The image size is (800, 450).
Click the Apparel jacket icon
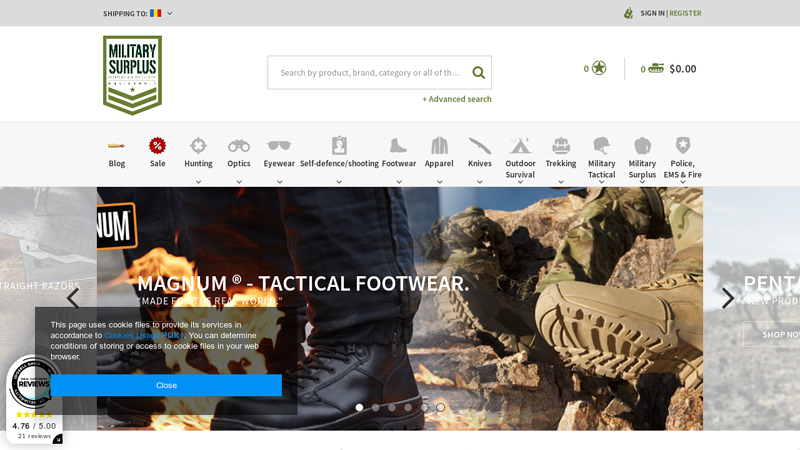[x=439, y=146]
